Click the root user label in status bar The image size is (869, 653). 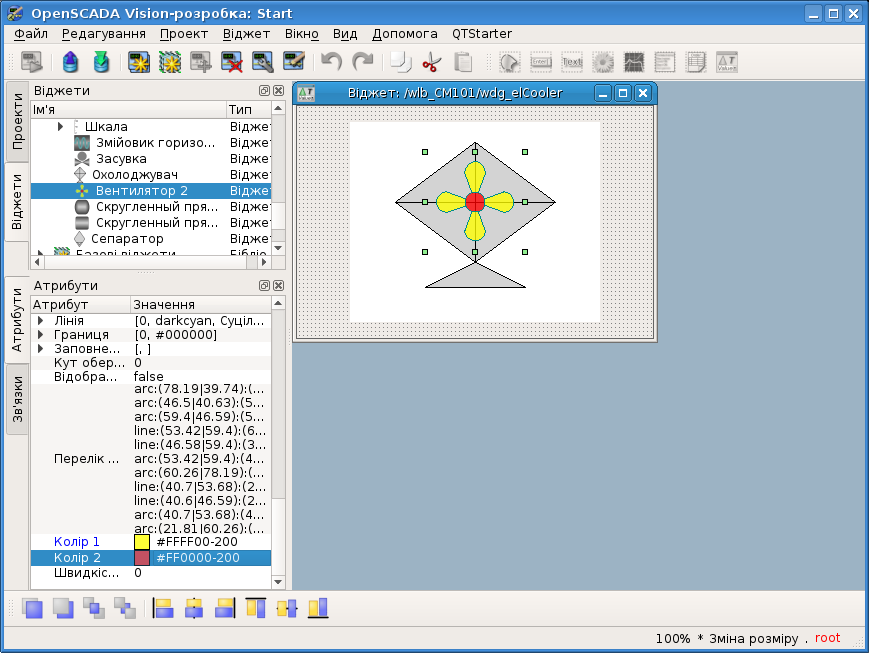[x=827, y=638]
